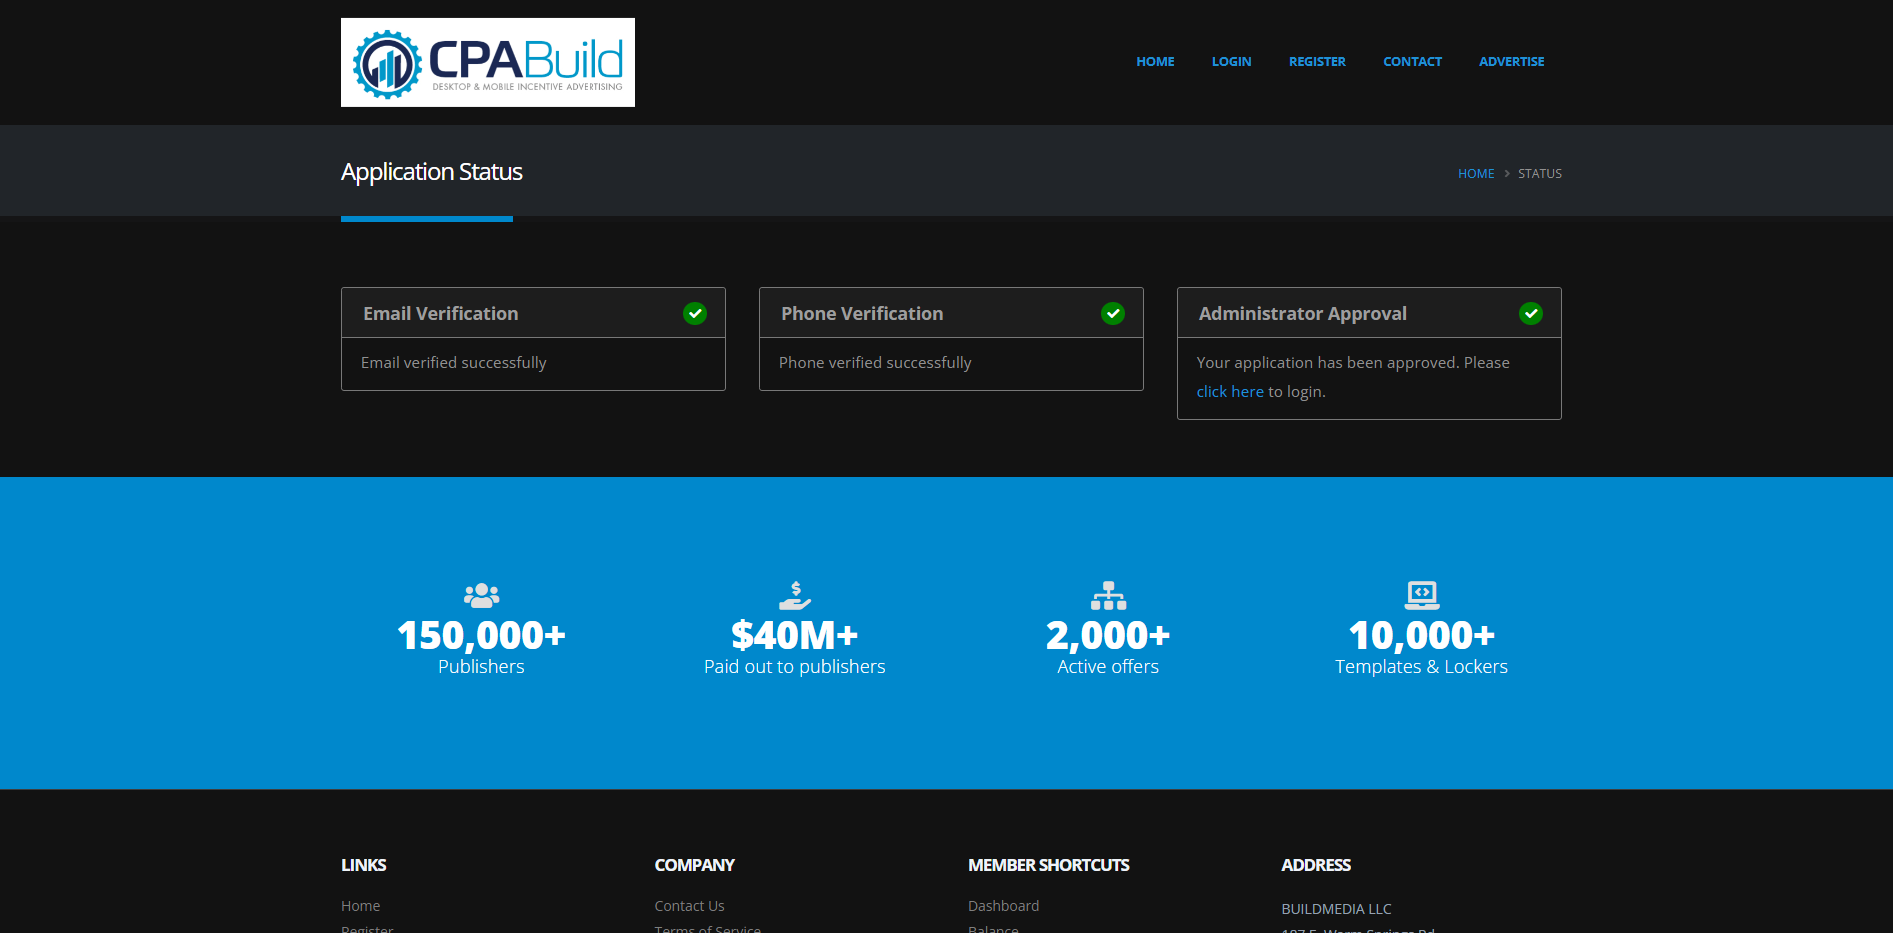The width and height of the screenshot is (1893, 933).
Task: Click the hand holding dollar icon
Action: (795, 595)
